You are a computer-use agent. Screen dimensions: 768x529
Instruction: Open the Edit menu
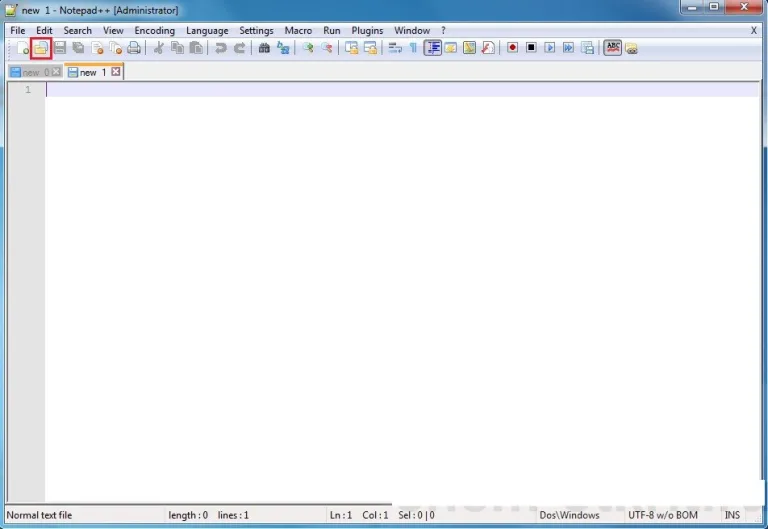44,30
